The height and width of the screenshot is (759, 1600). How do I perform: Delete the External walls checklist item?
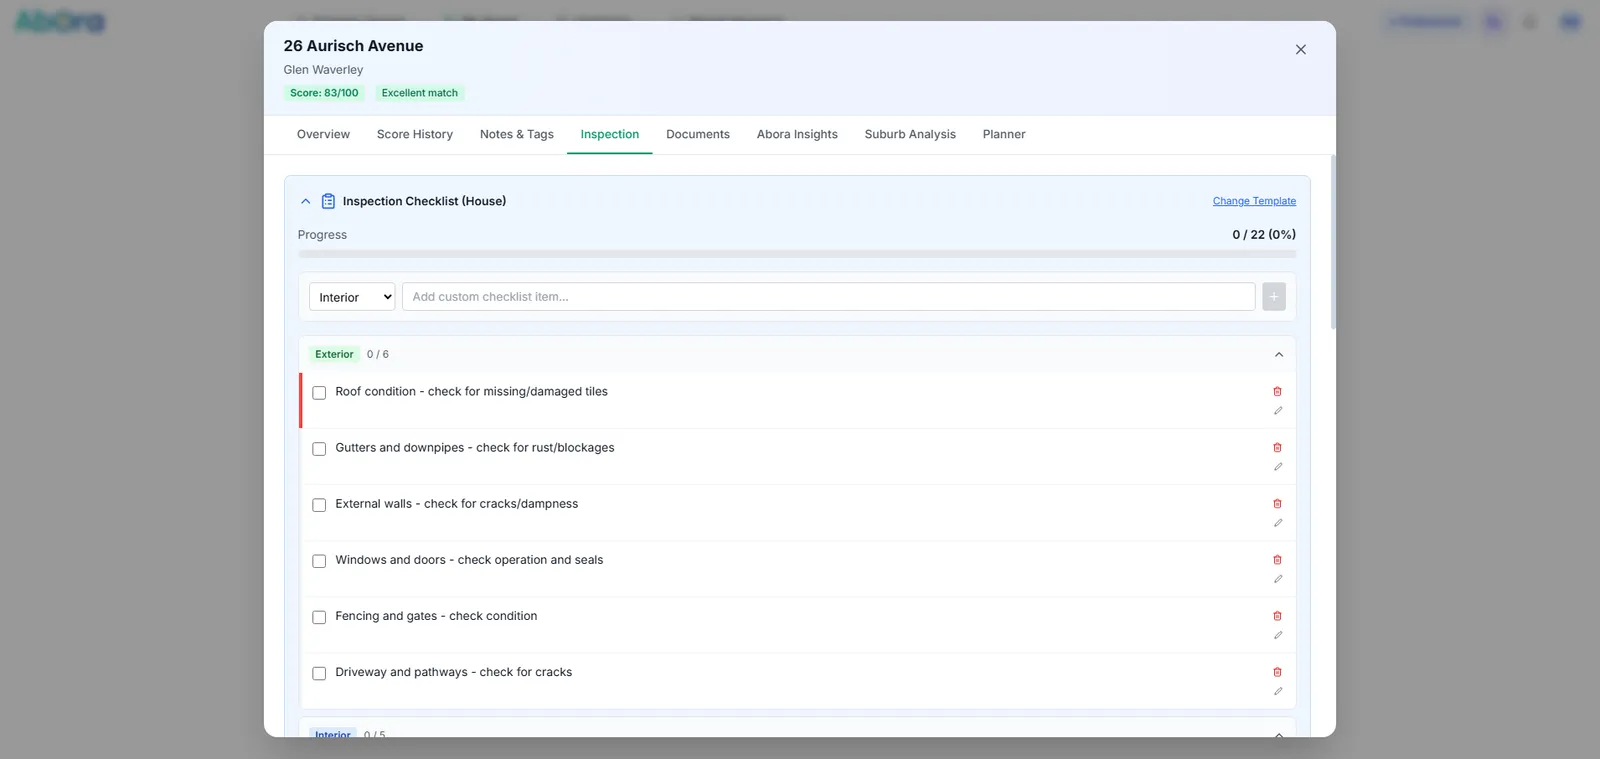point(1277,504)
